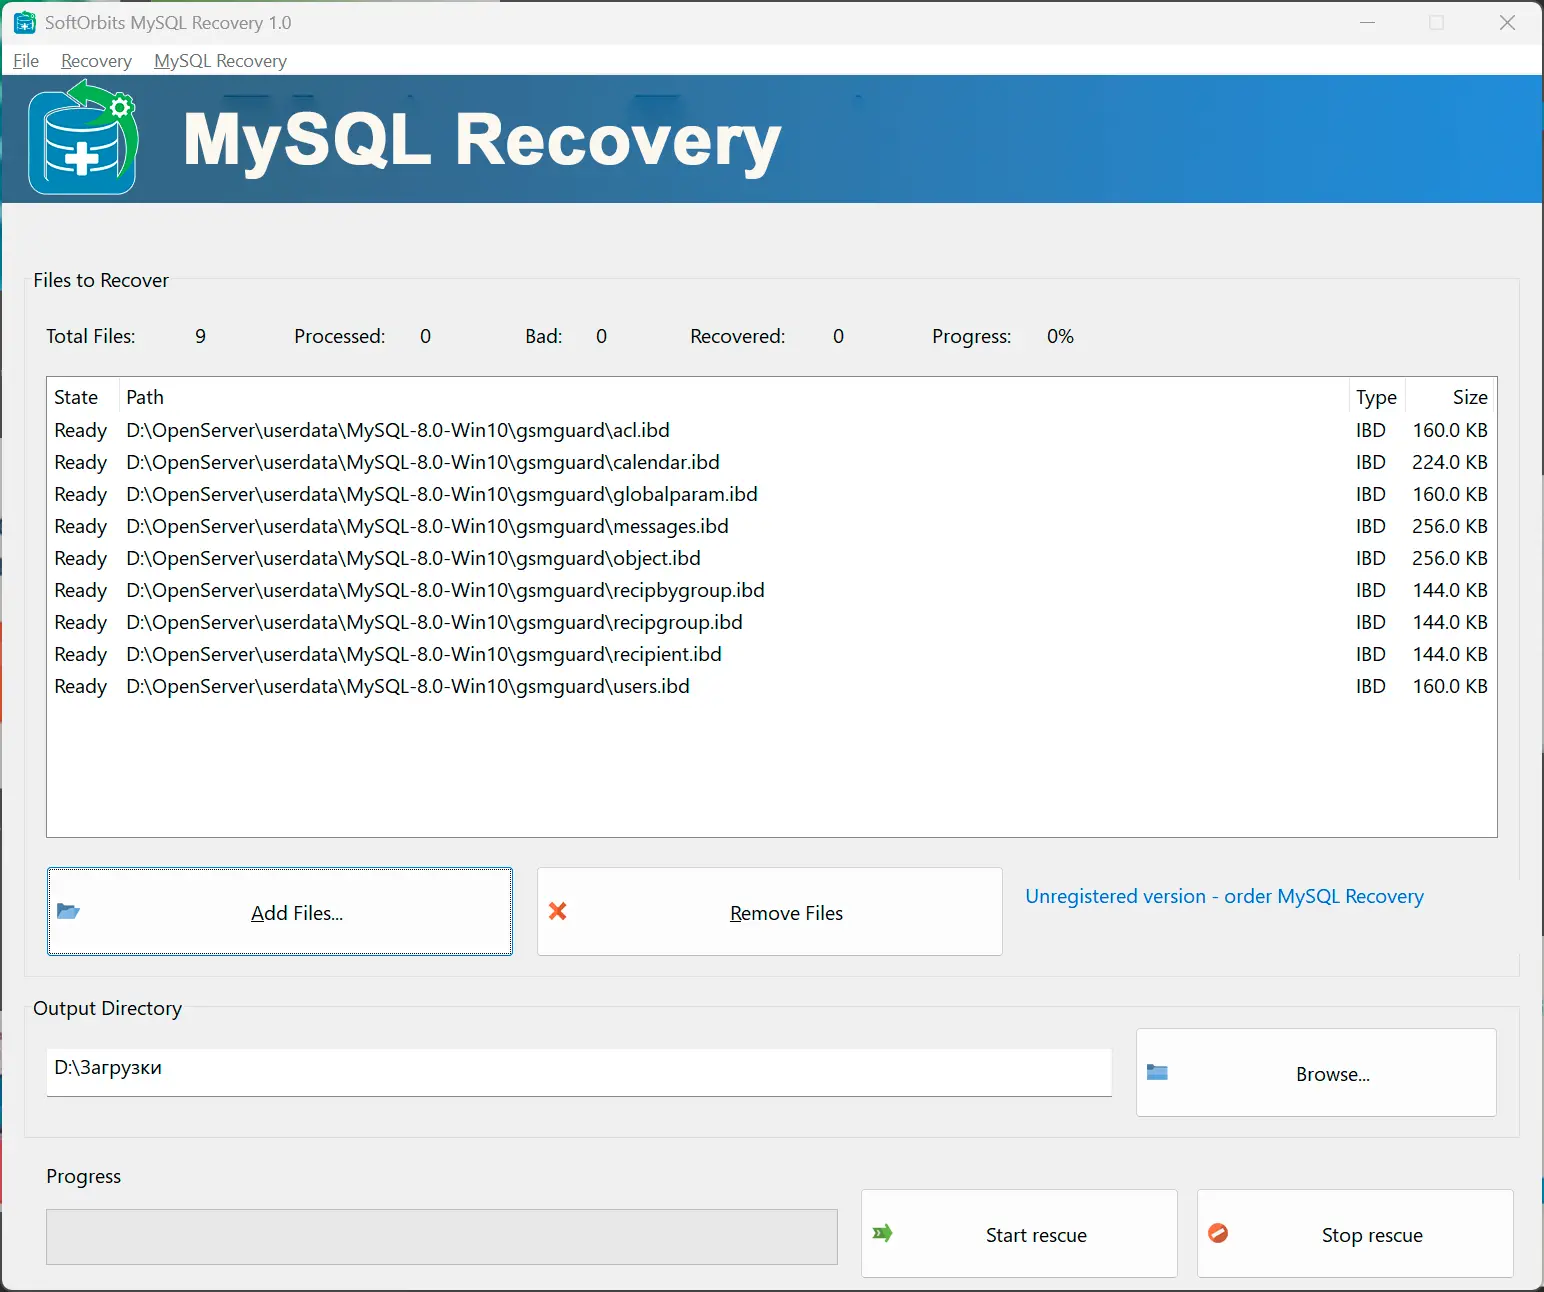1544x1292 pixels.
Task: Sort files by Size column header
Action: point(1469,397)
